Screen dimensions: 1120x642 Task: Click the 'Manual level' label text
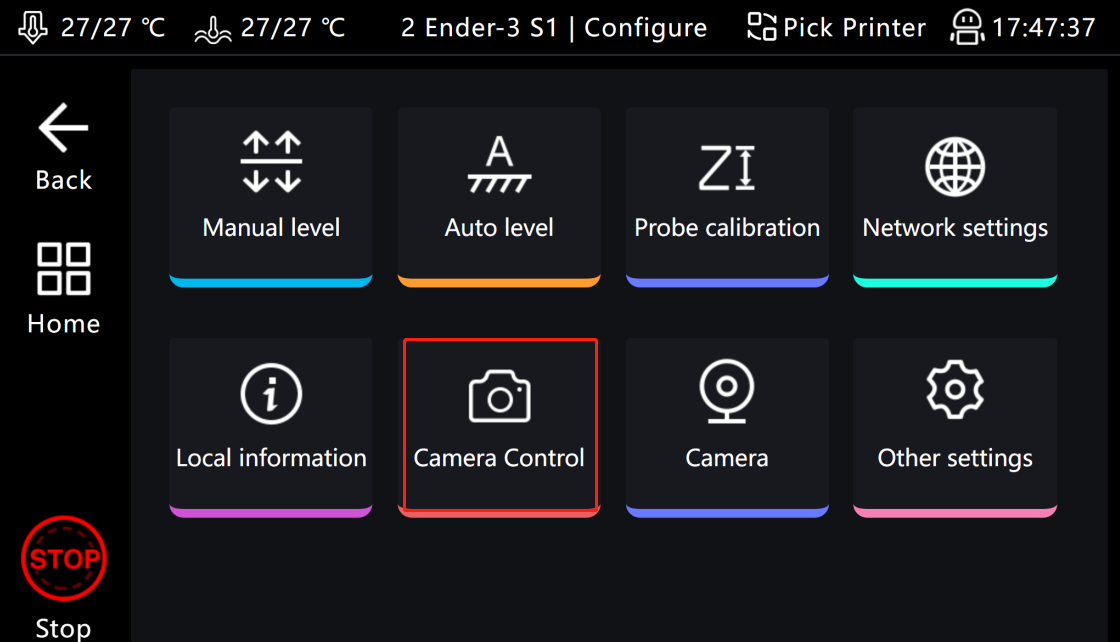(271, 228)
